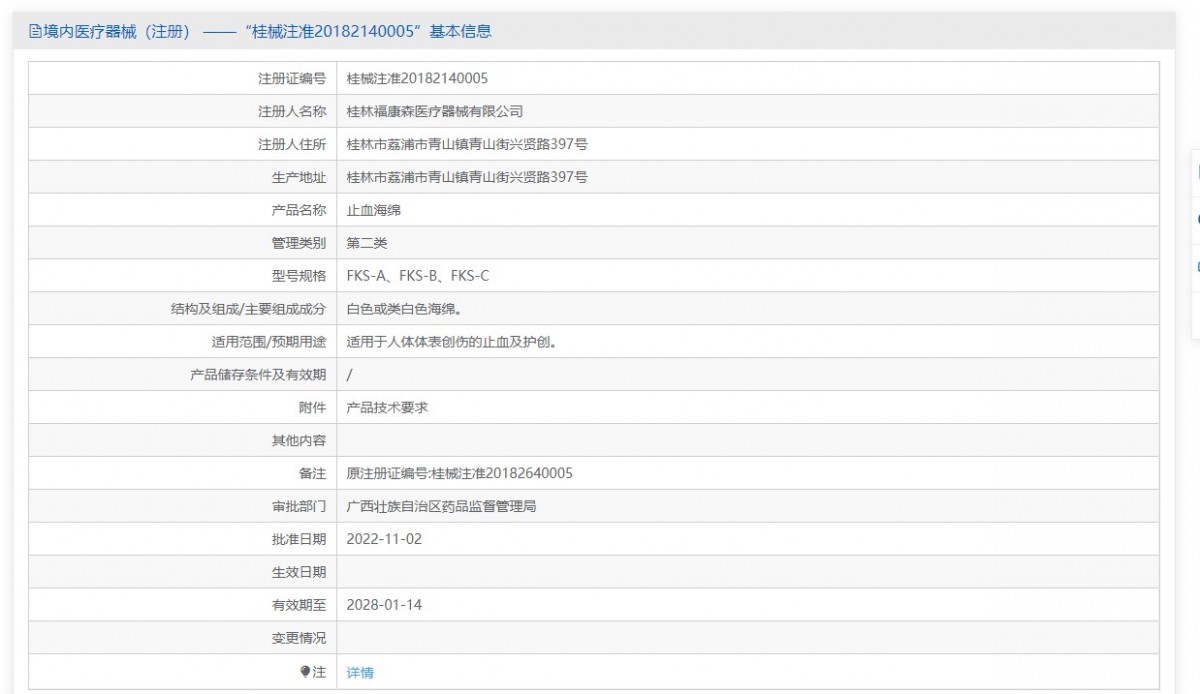The width and height of the screenshot is (1200, 694).
Task: Select the slash value in the 产品储存条件及有效期 row
Action: click(x=349, y=375)
